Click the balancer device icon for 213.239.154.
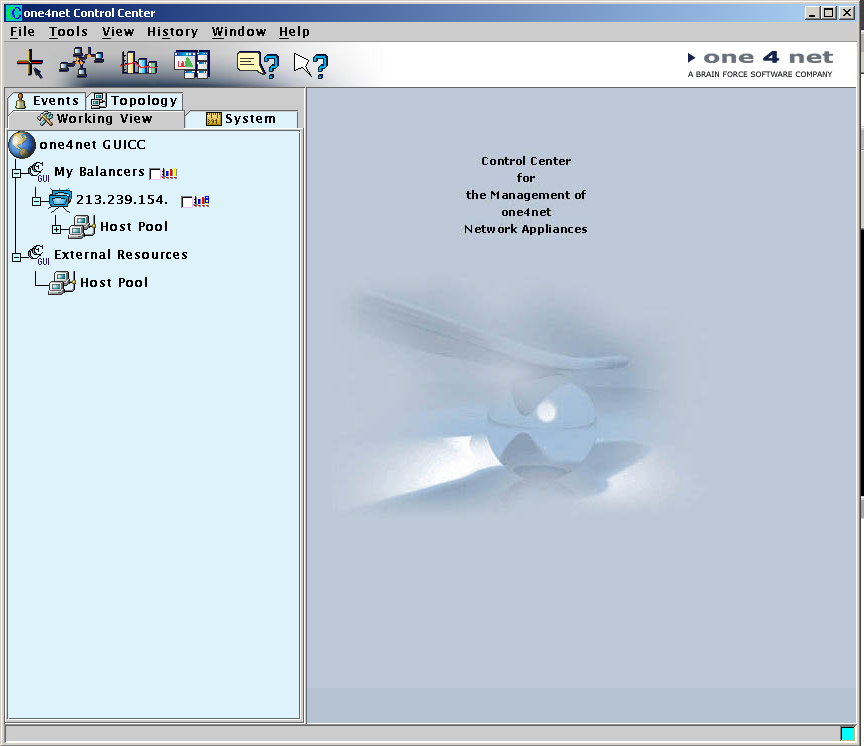The height and width of the screenshot is (746, 864). (x=60, y=200)
